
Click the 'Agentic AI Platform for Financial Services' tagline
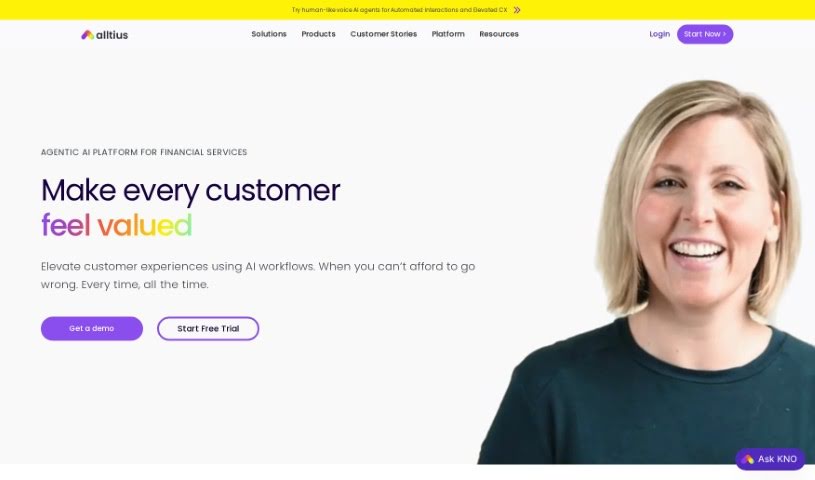pos(144,152)
